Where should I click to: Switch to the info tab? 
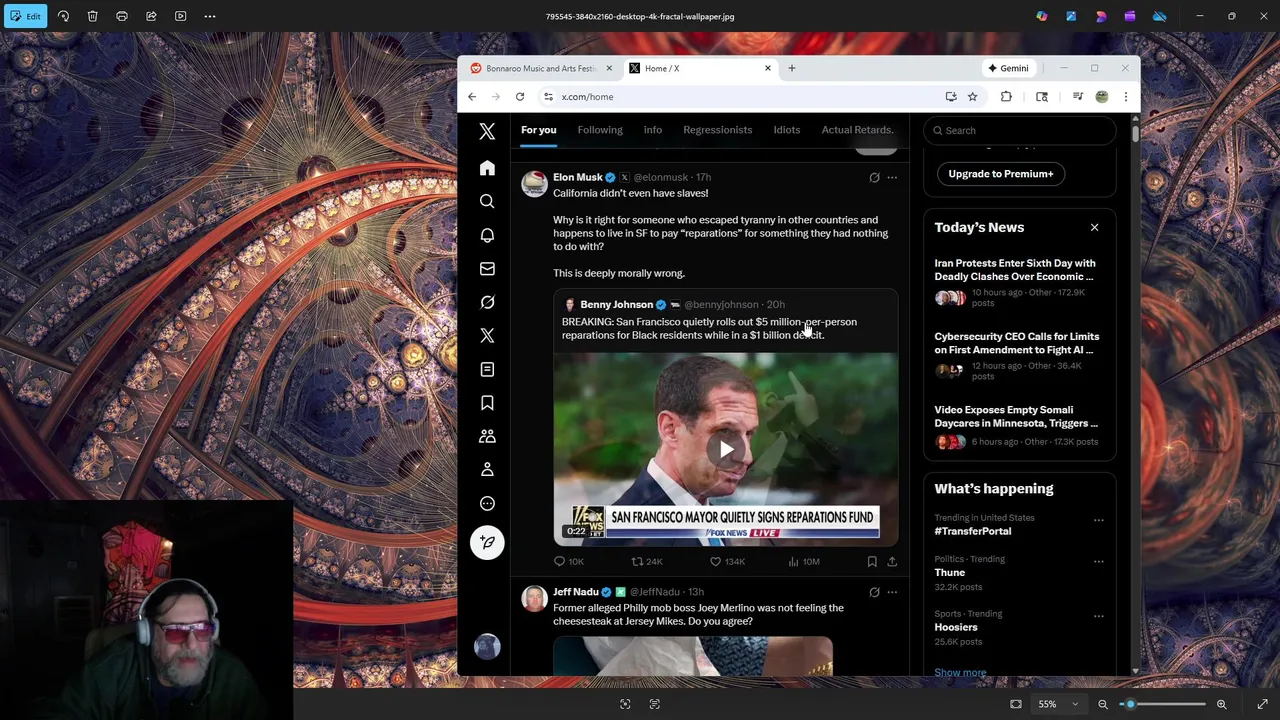652,130
